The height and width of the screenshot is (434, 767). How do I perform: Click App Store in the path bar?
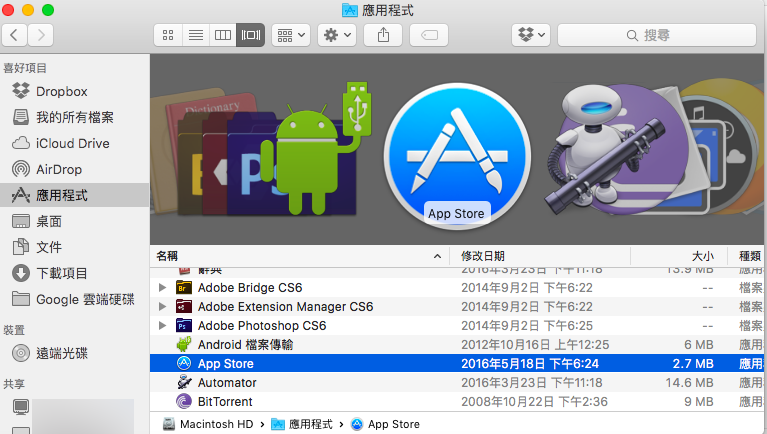[x=385, y=424]
